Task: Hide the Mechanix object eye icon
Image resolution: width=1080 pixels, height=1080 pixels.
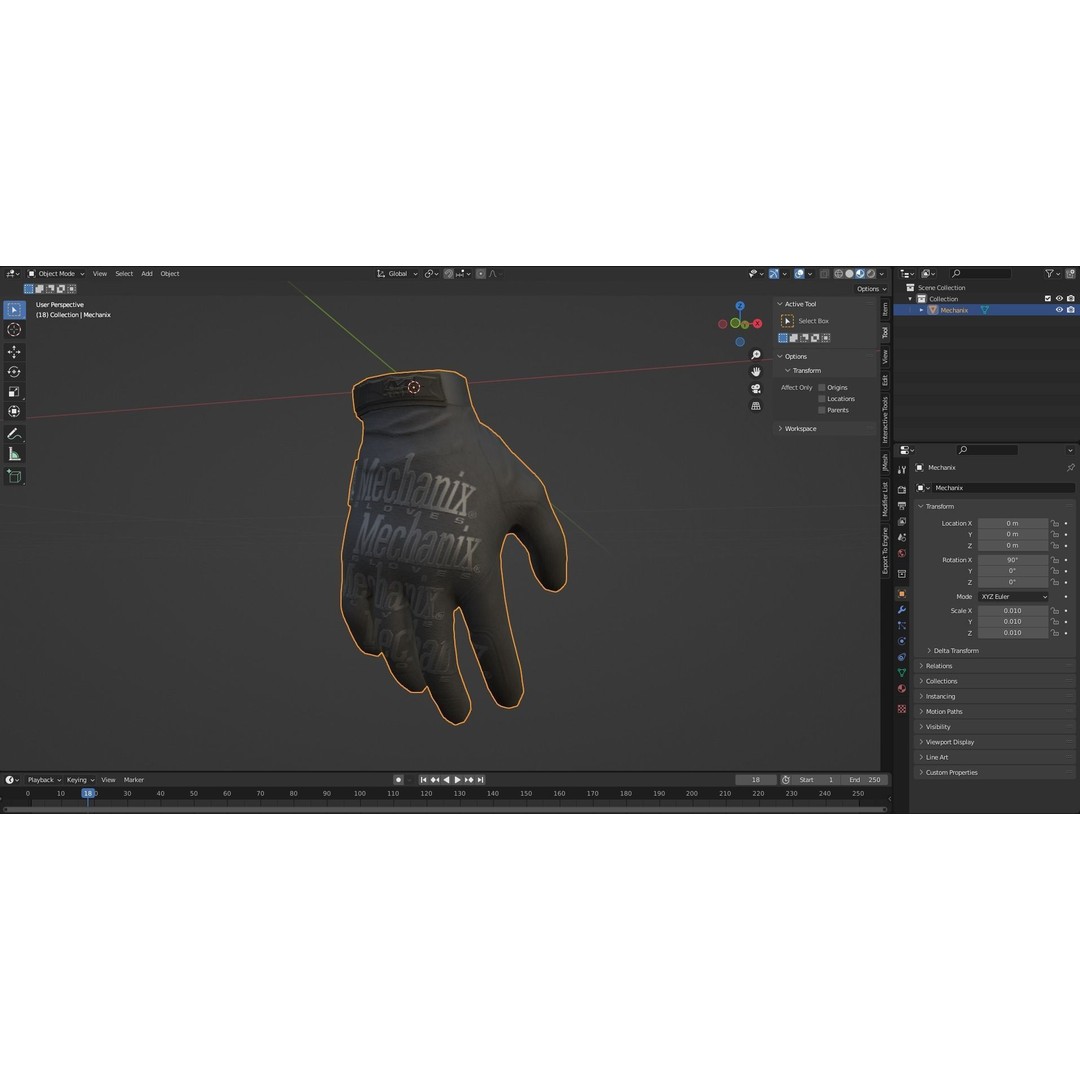Action: [x=1059, y=310]
